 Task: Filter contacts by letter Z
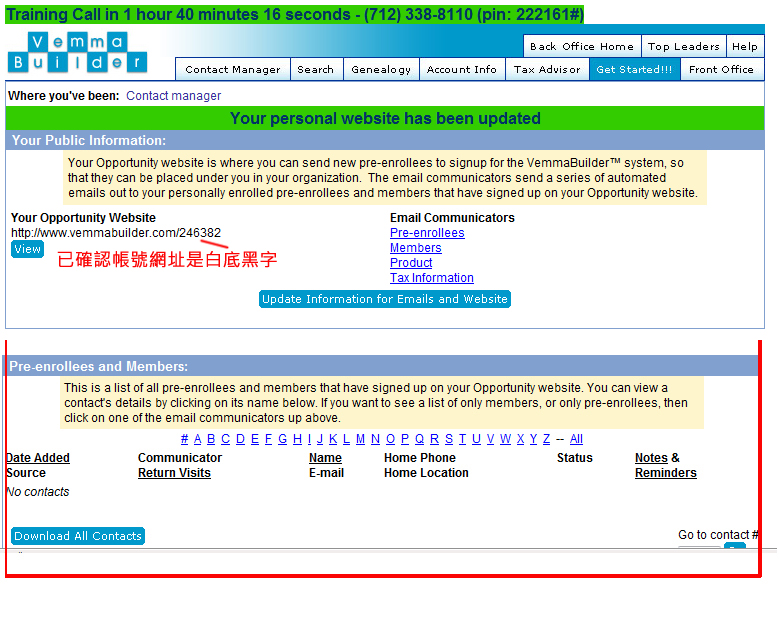point(546,439)
